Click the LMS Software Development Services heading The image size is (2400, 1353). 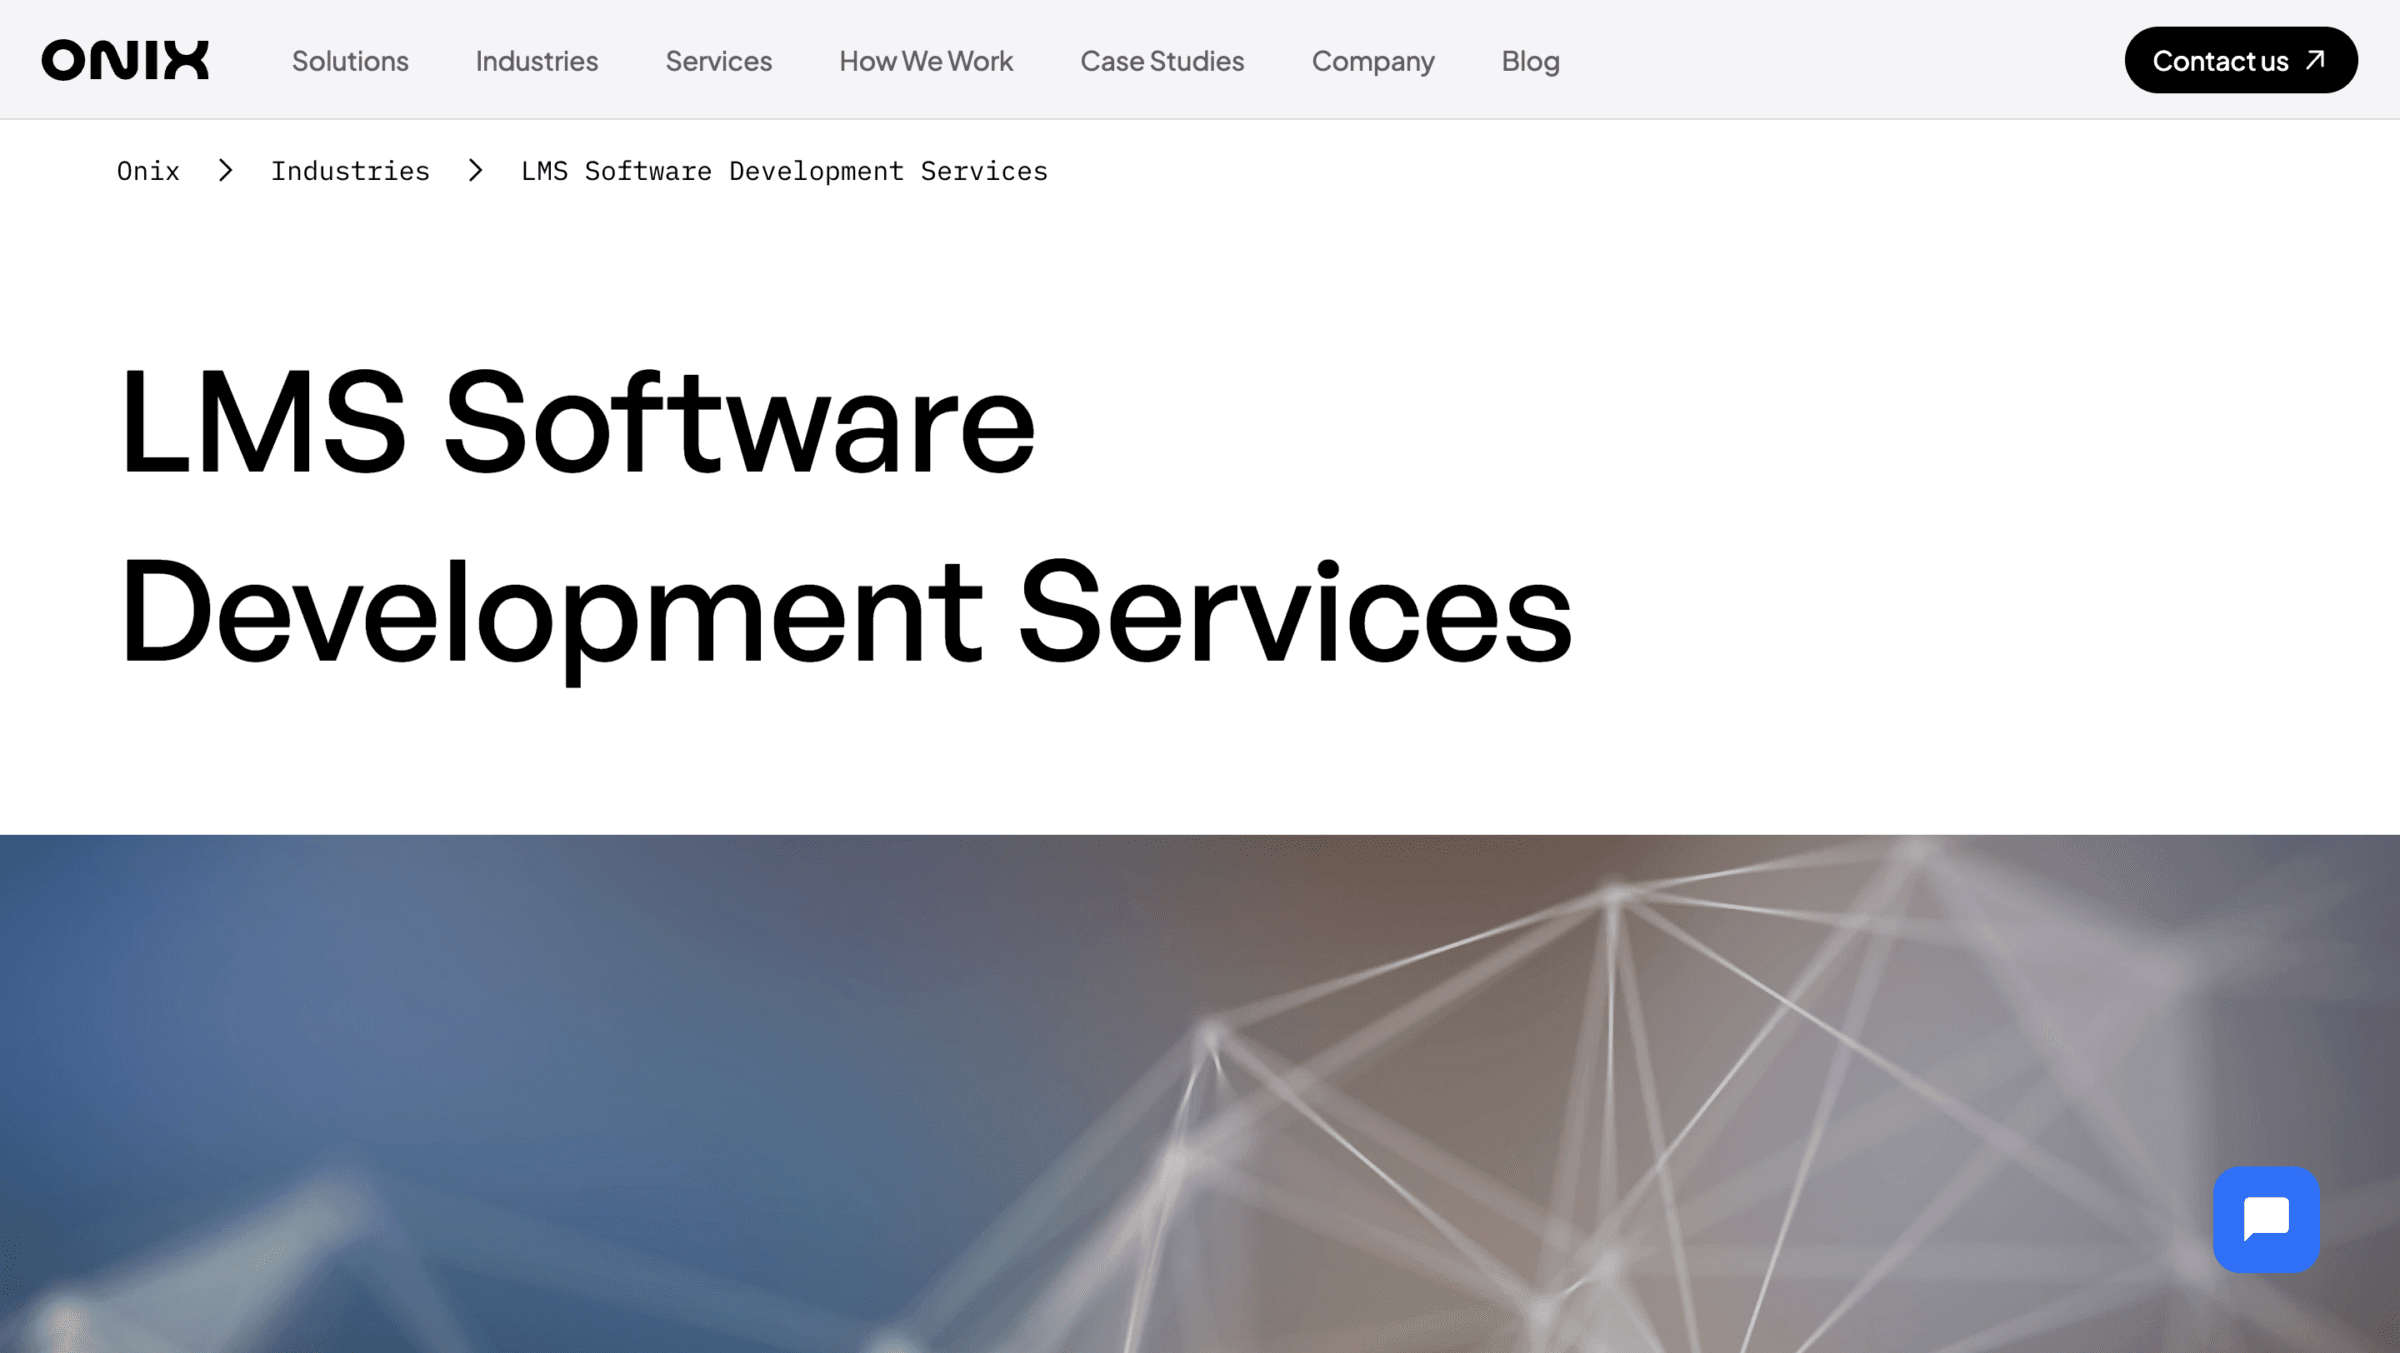[x=845, y=517]
